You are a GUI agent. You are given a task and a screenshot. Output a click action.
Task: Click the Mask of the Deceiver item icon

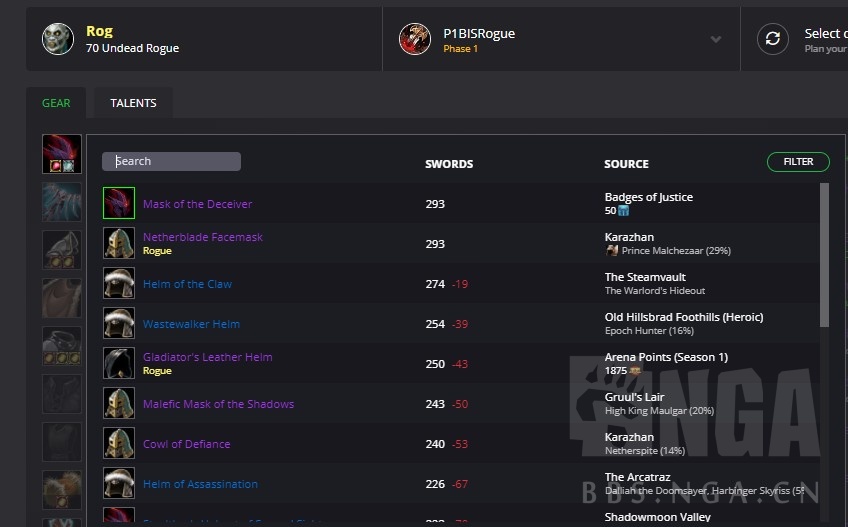119,203
